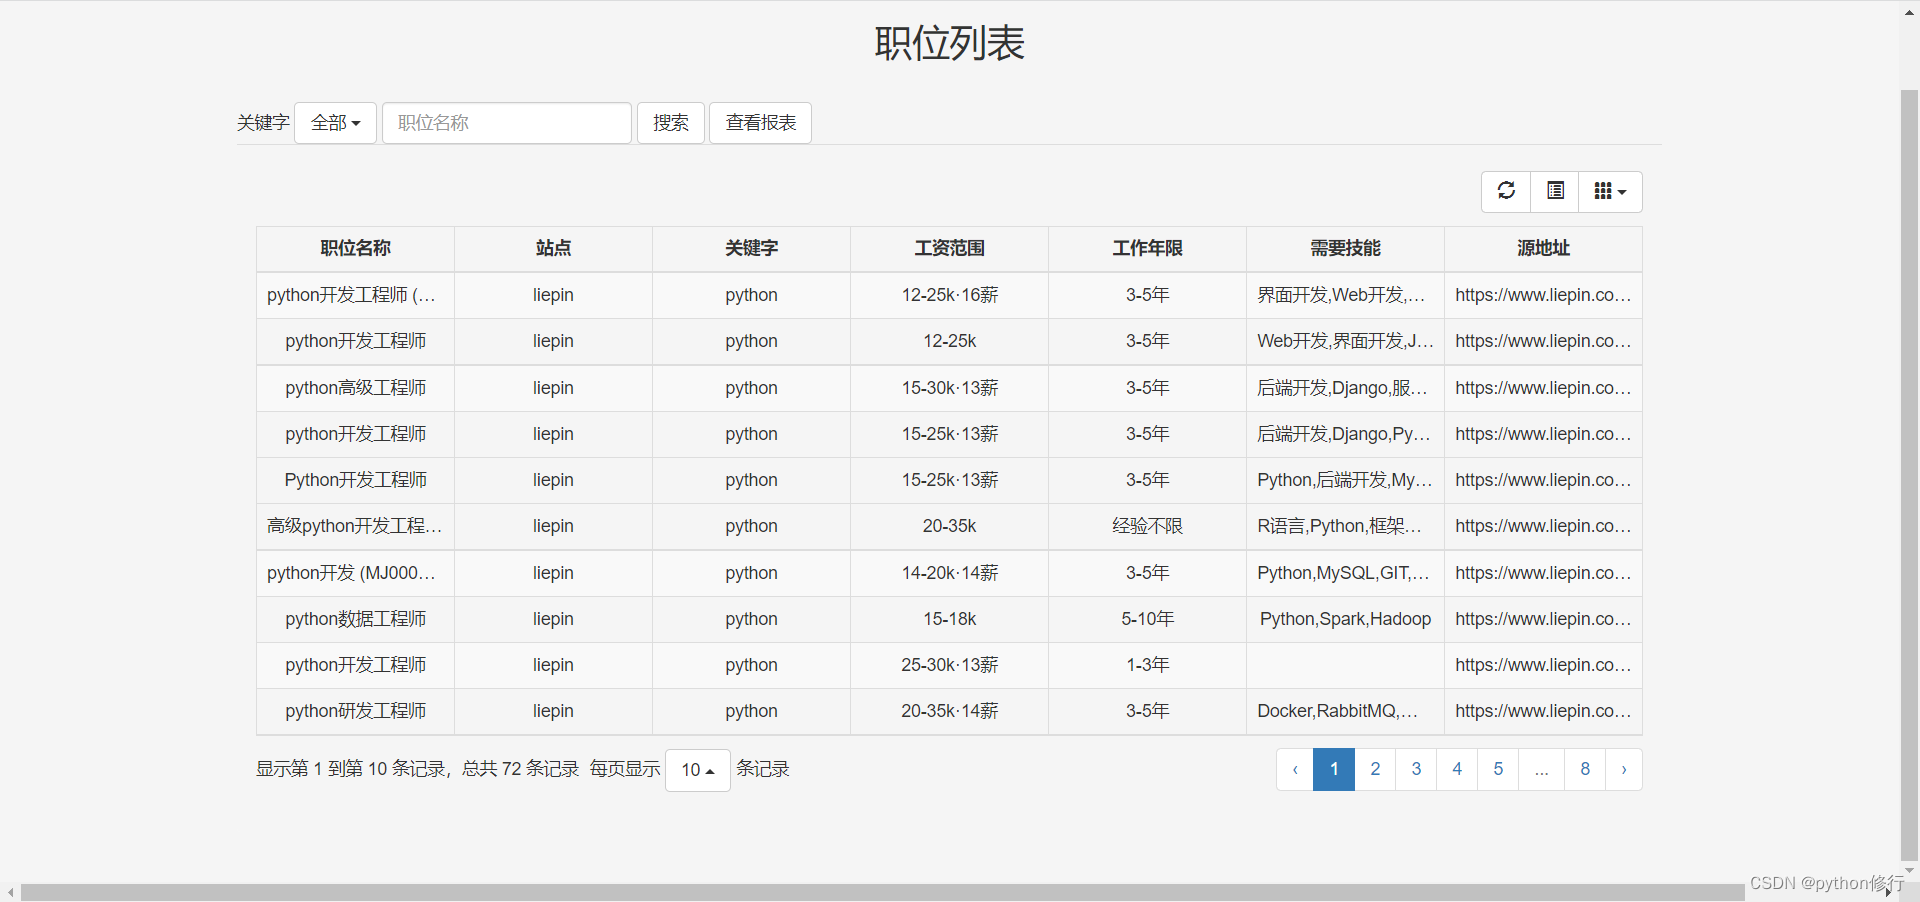Click the 高级python开发工程 job name cell

point(355,526)
